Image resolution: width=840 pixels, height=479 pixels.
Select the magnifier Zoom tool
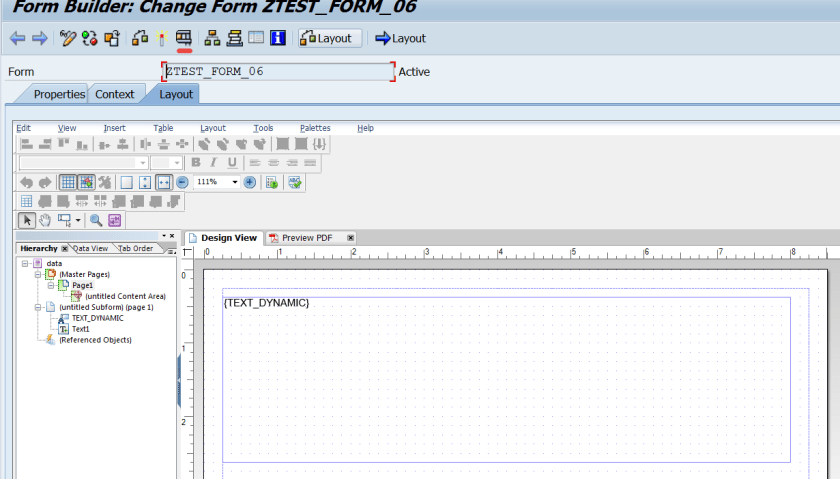(97, 220)
